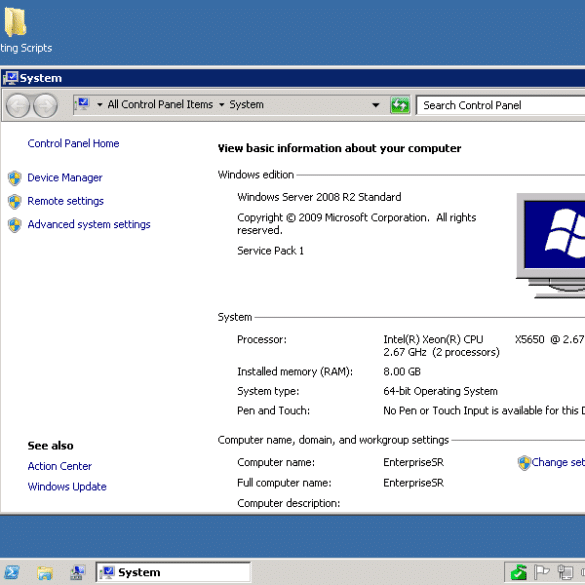
Task: Launch PowerShell from the taskbar
Action: 12,572
